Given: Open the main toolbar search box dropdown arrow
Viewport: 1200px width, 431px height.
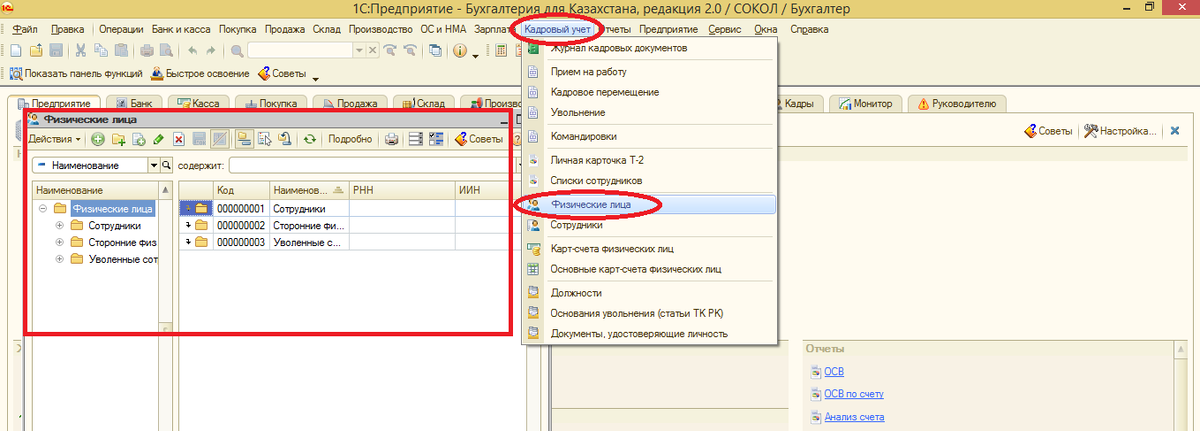Looking at the screenshot, I should 359,50.
